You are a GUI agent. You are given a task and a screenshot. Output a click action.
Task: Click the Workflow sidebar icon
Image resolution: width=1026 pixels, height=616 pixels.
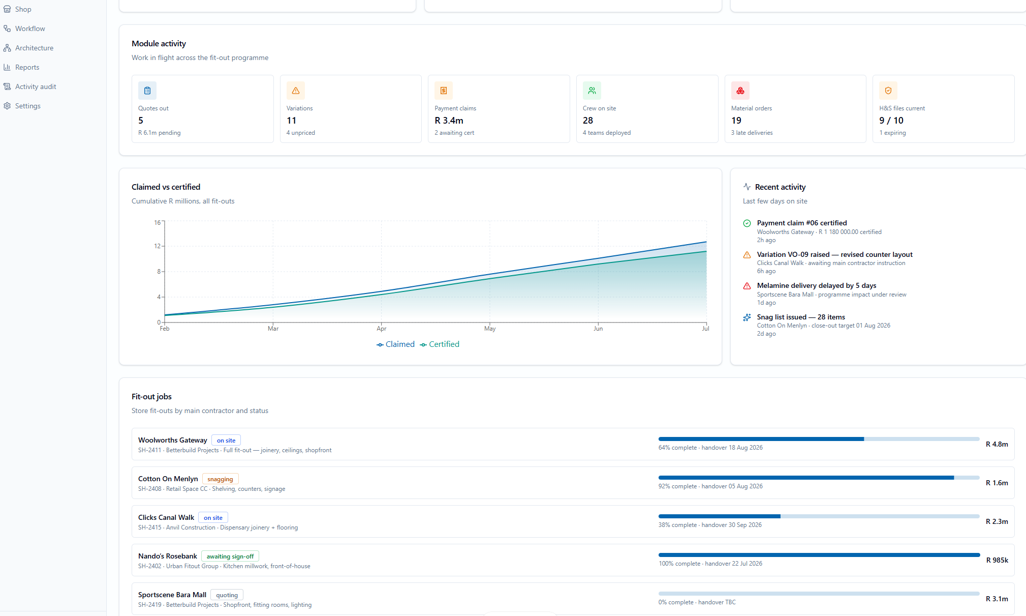point(7,29)
